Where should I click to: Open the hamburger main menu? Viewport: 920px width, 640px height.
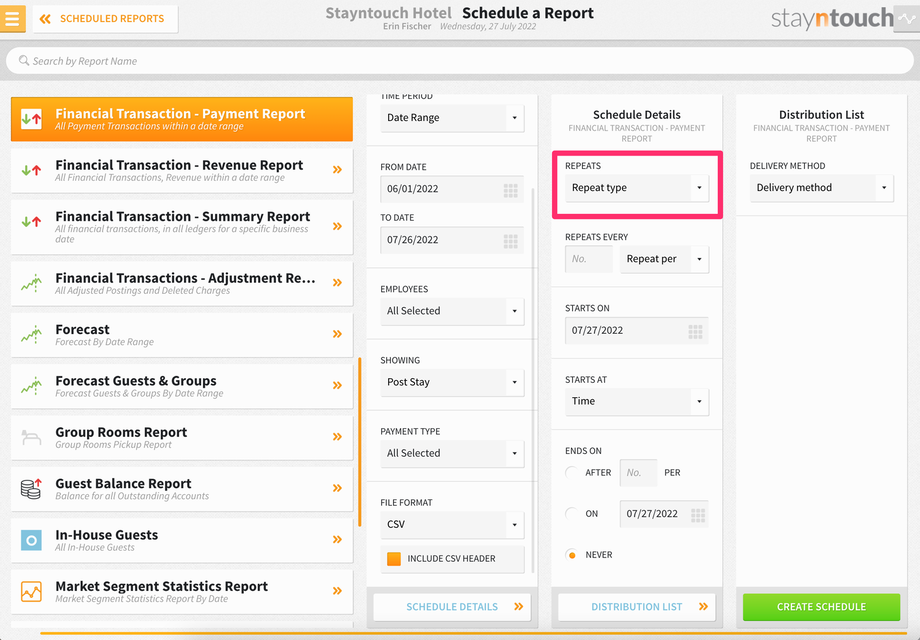(x=12, y=18)
